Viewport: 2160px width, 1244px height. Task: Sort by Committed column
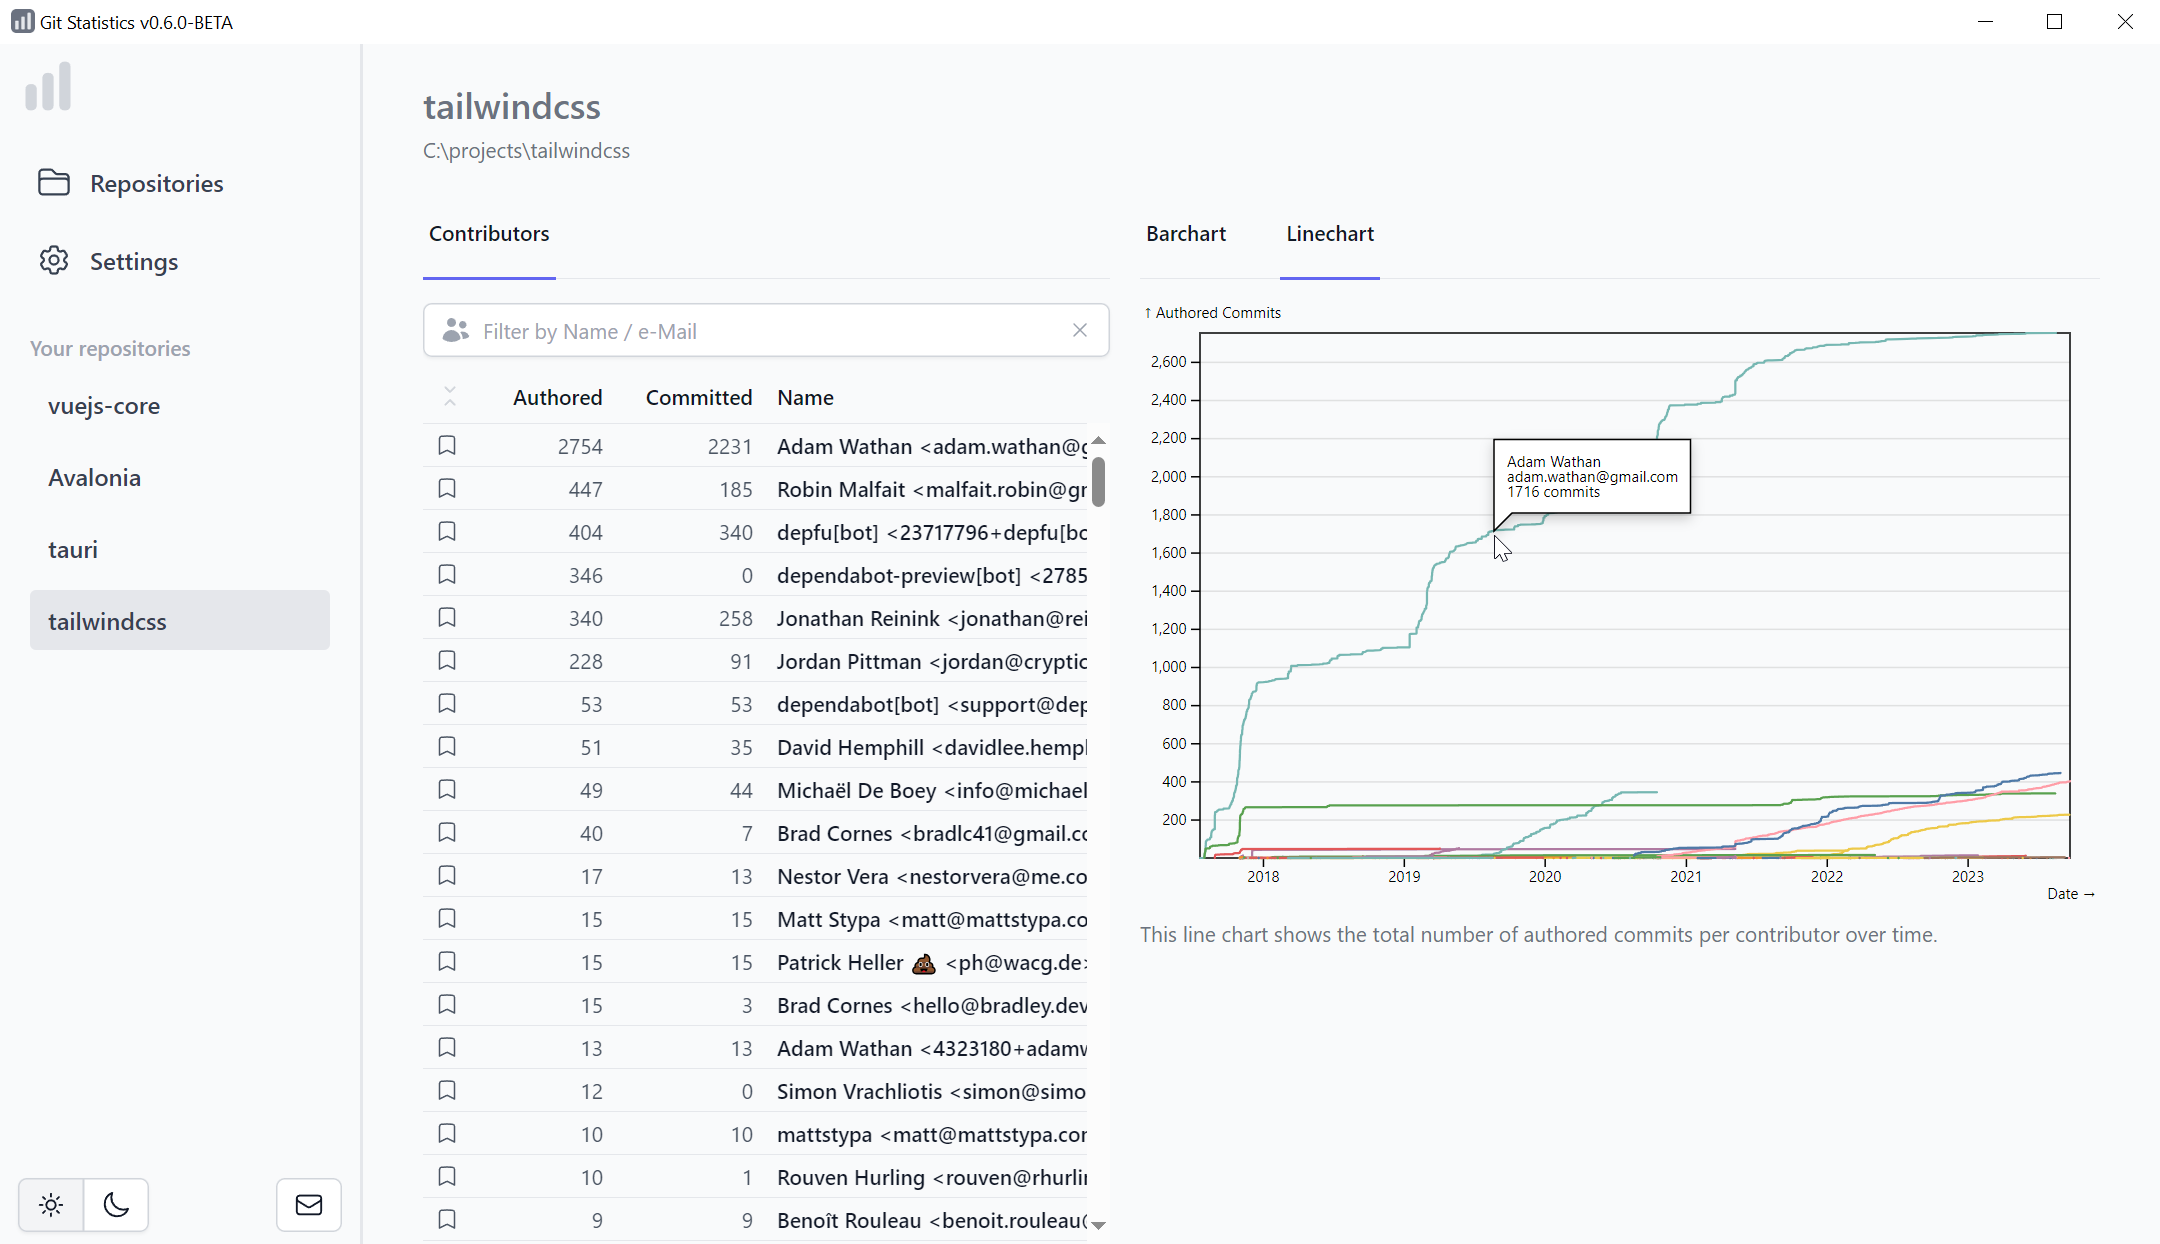698,398
